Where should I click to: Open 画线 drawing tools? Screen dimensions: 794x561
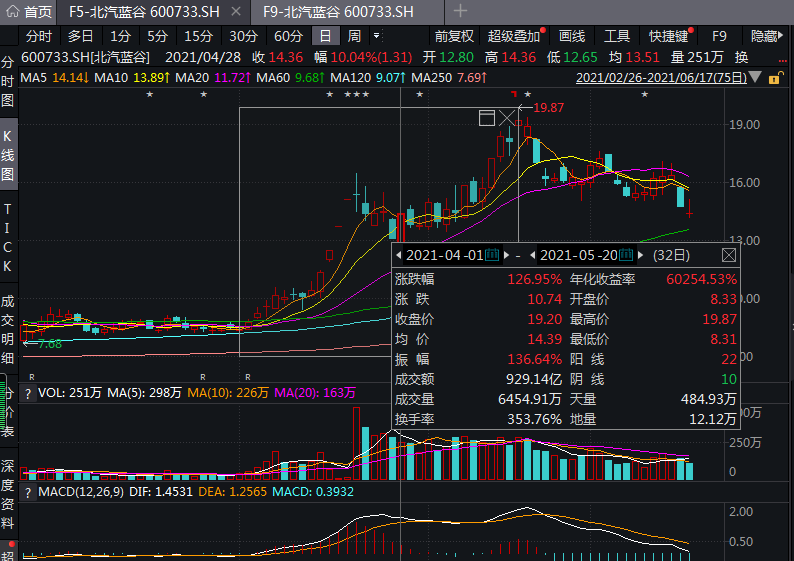pyautogui.click(x=572, y=36)
